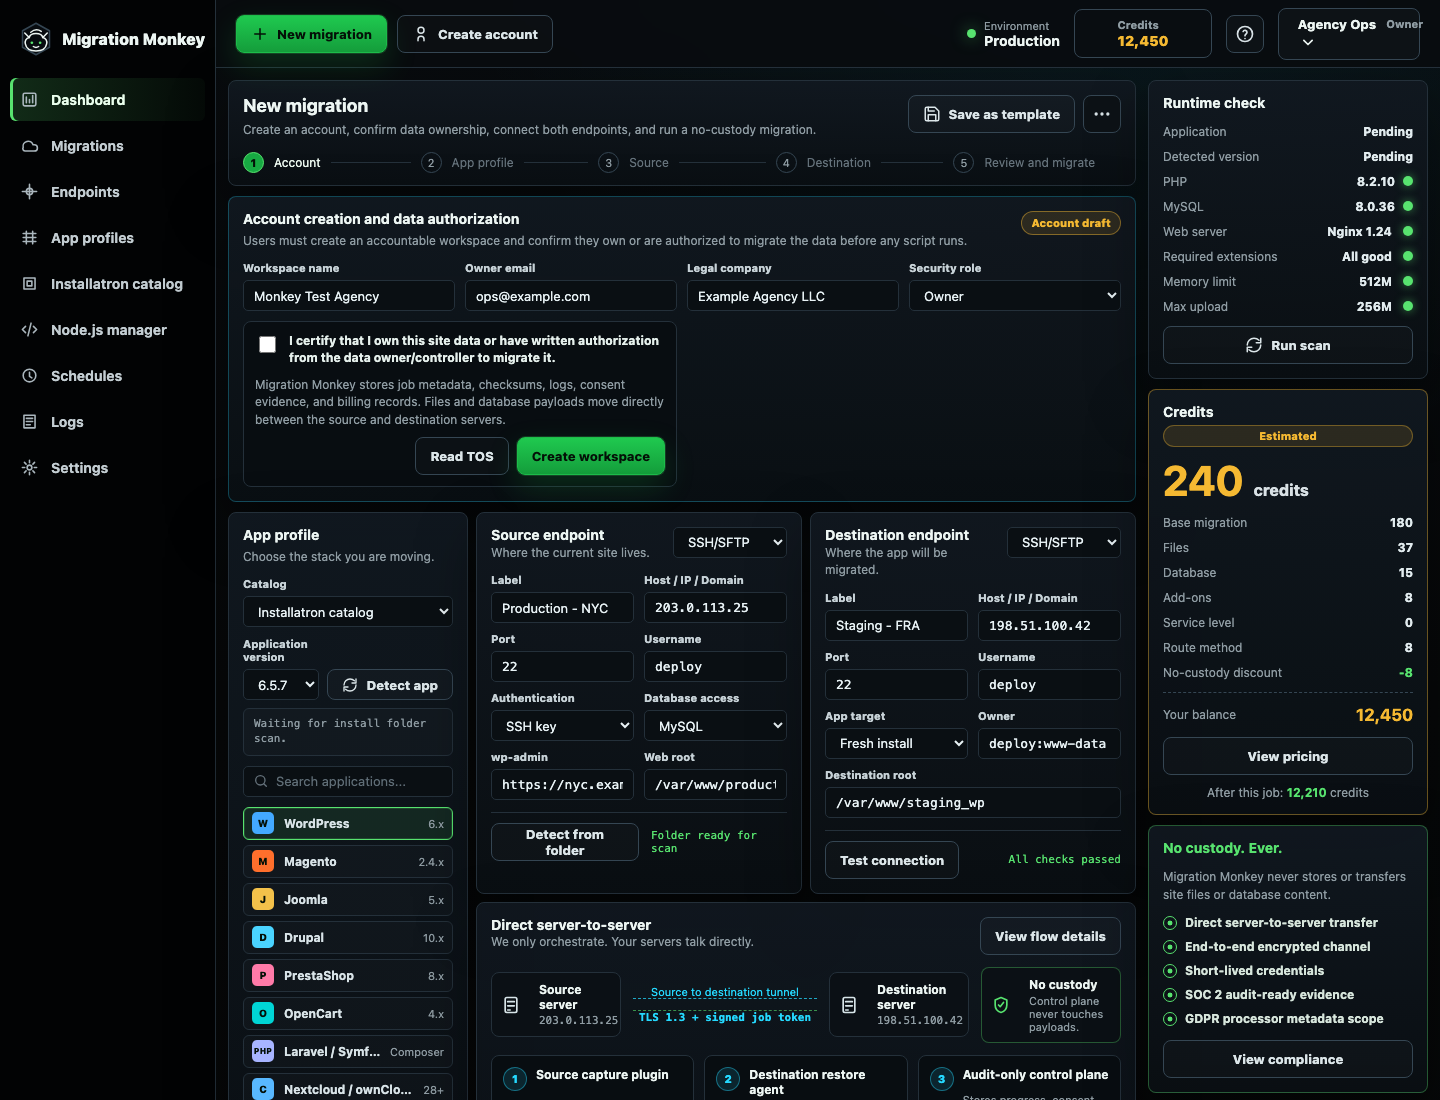Click the View compliance button

pyautogui.click(x=1288, y=1059)
